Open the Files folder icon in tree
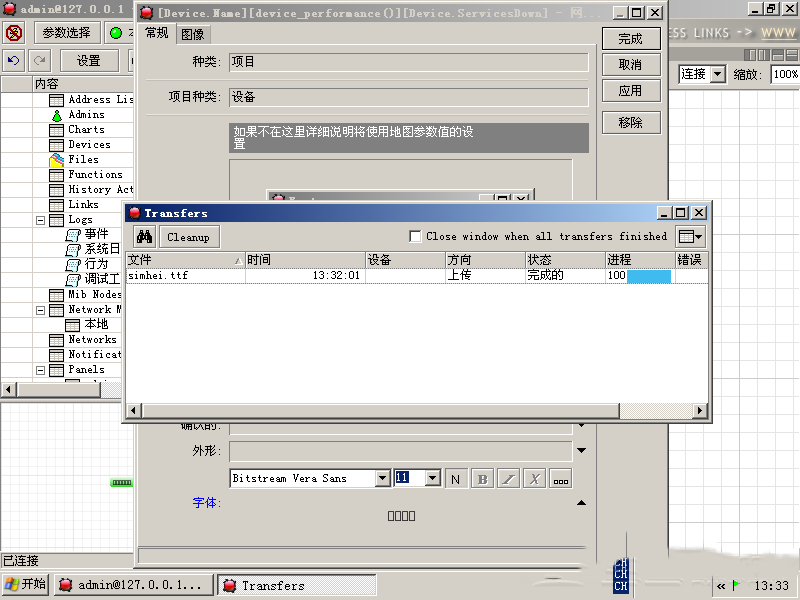 coord(57,160)
